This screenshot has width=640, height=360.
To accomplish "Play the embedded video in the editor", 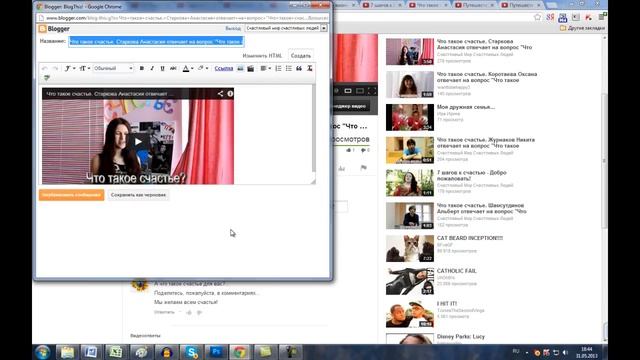I will pos(138,142).
